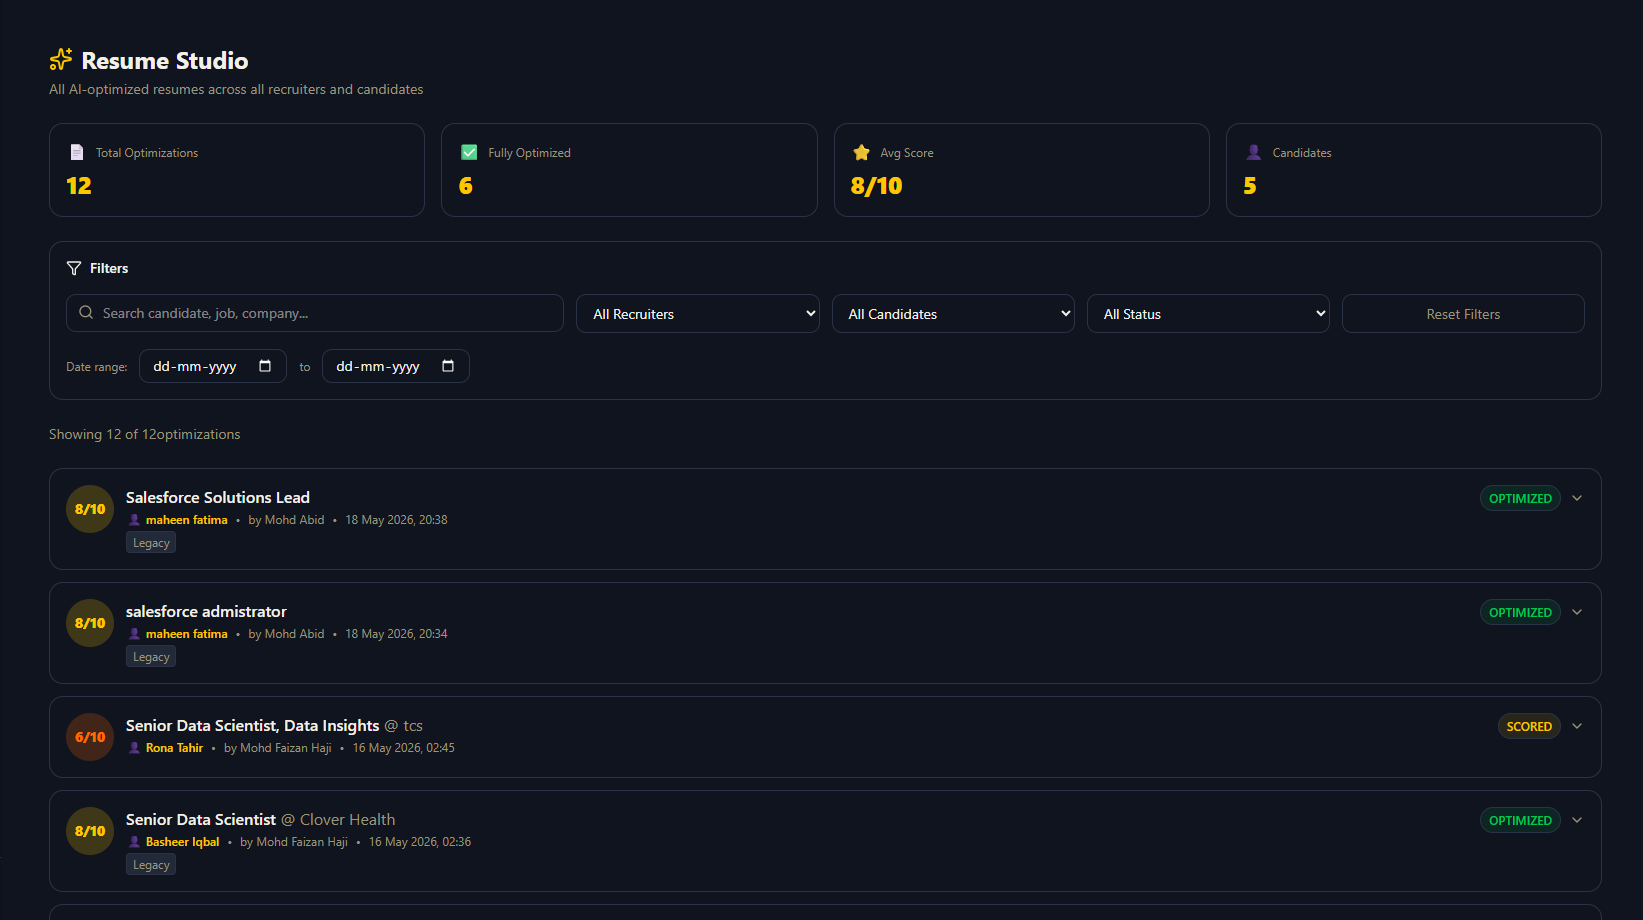
Task: Click OPTIMIZED badge on Clover Health row
Action: (1520, 820)
